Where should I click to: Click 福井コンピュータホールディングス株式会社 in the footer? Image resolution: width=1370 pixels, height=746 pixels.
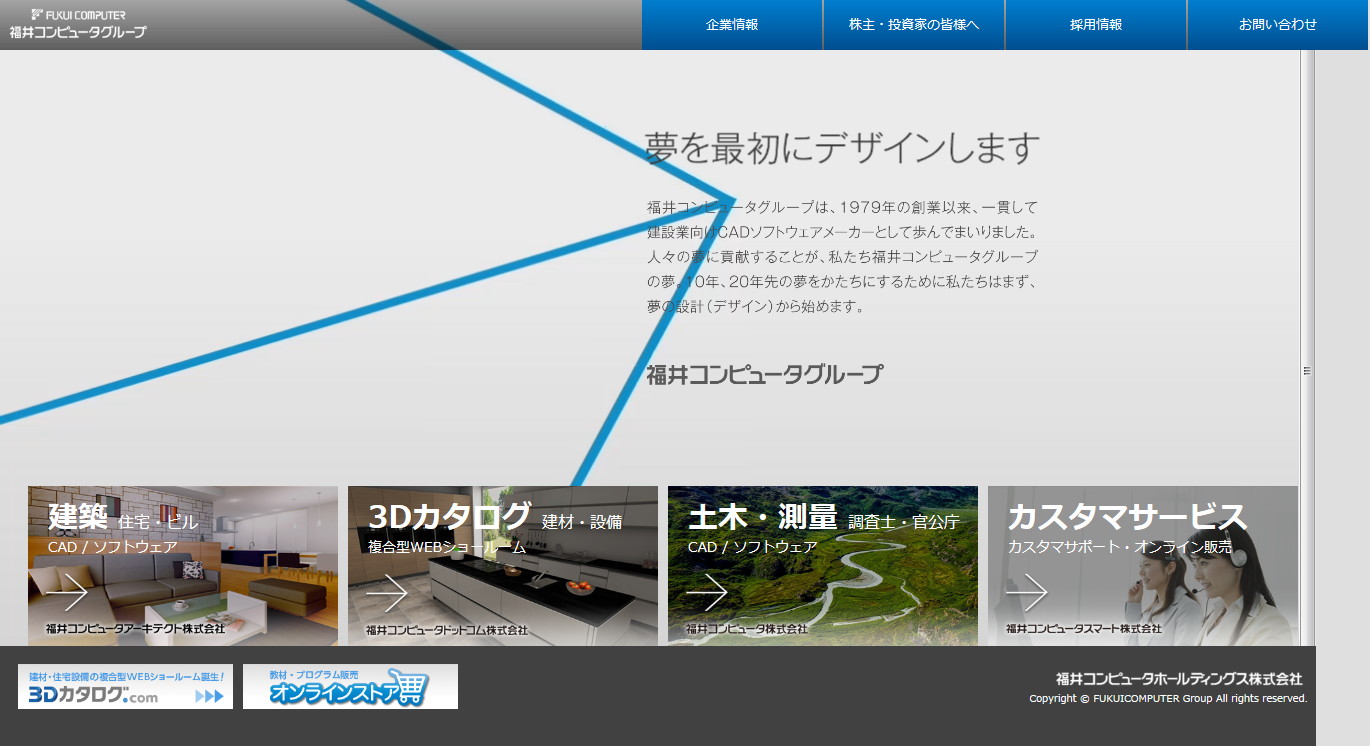click(x=1179, y=679)
